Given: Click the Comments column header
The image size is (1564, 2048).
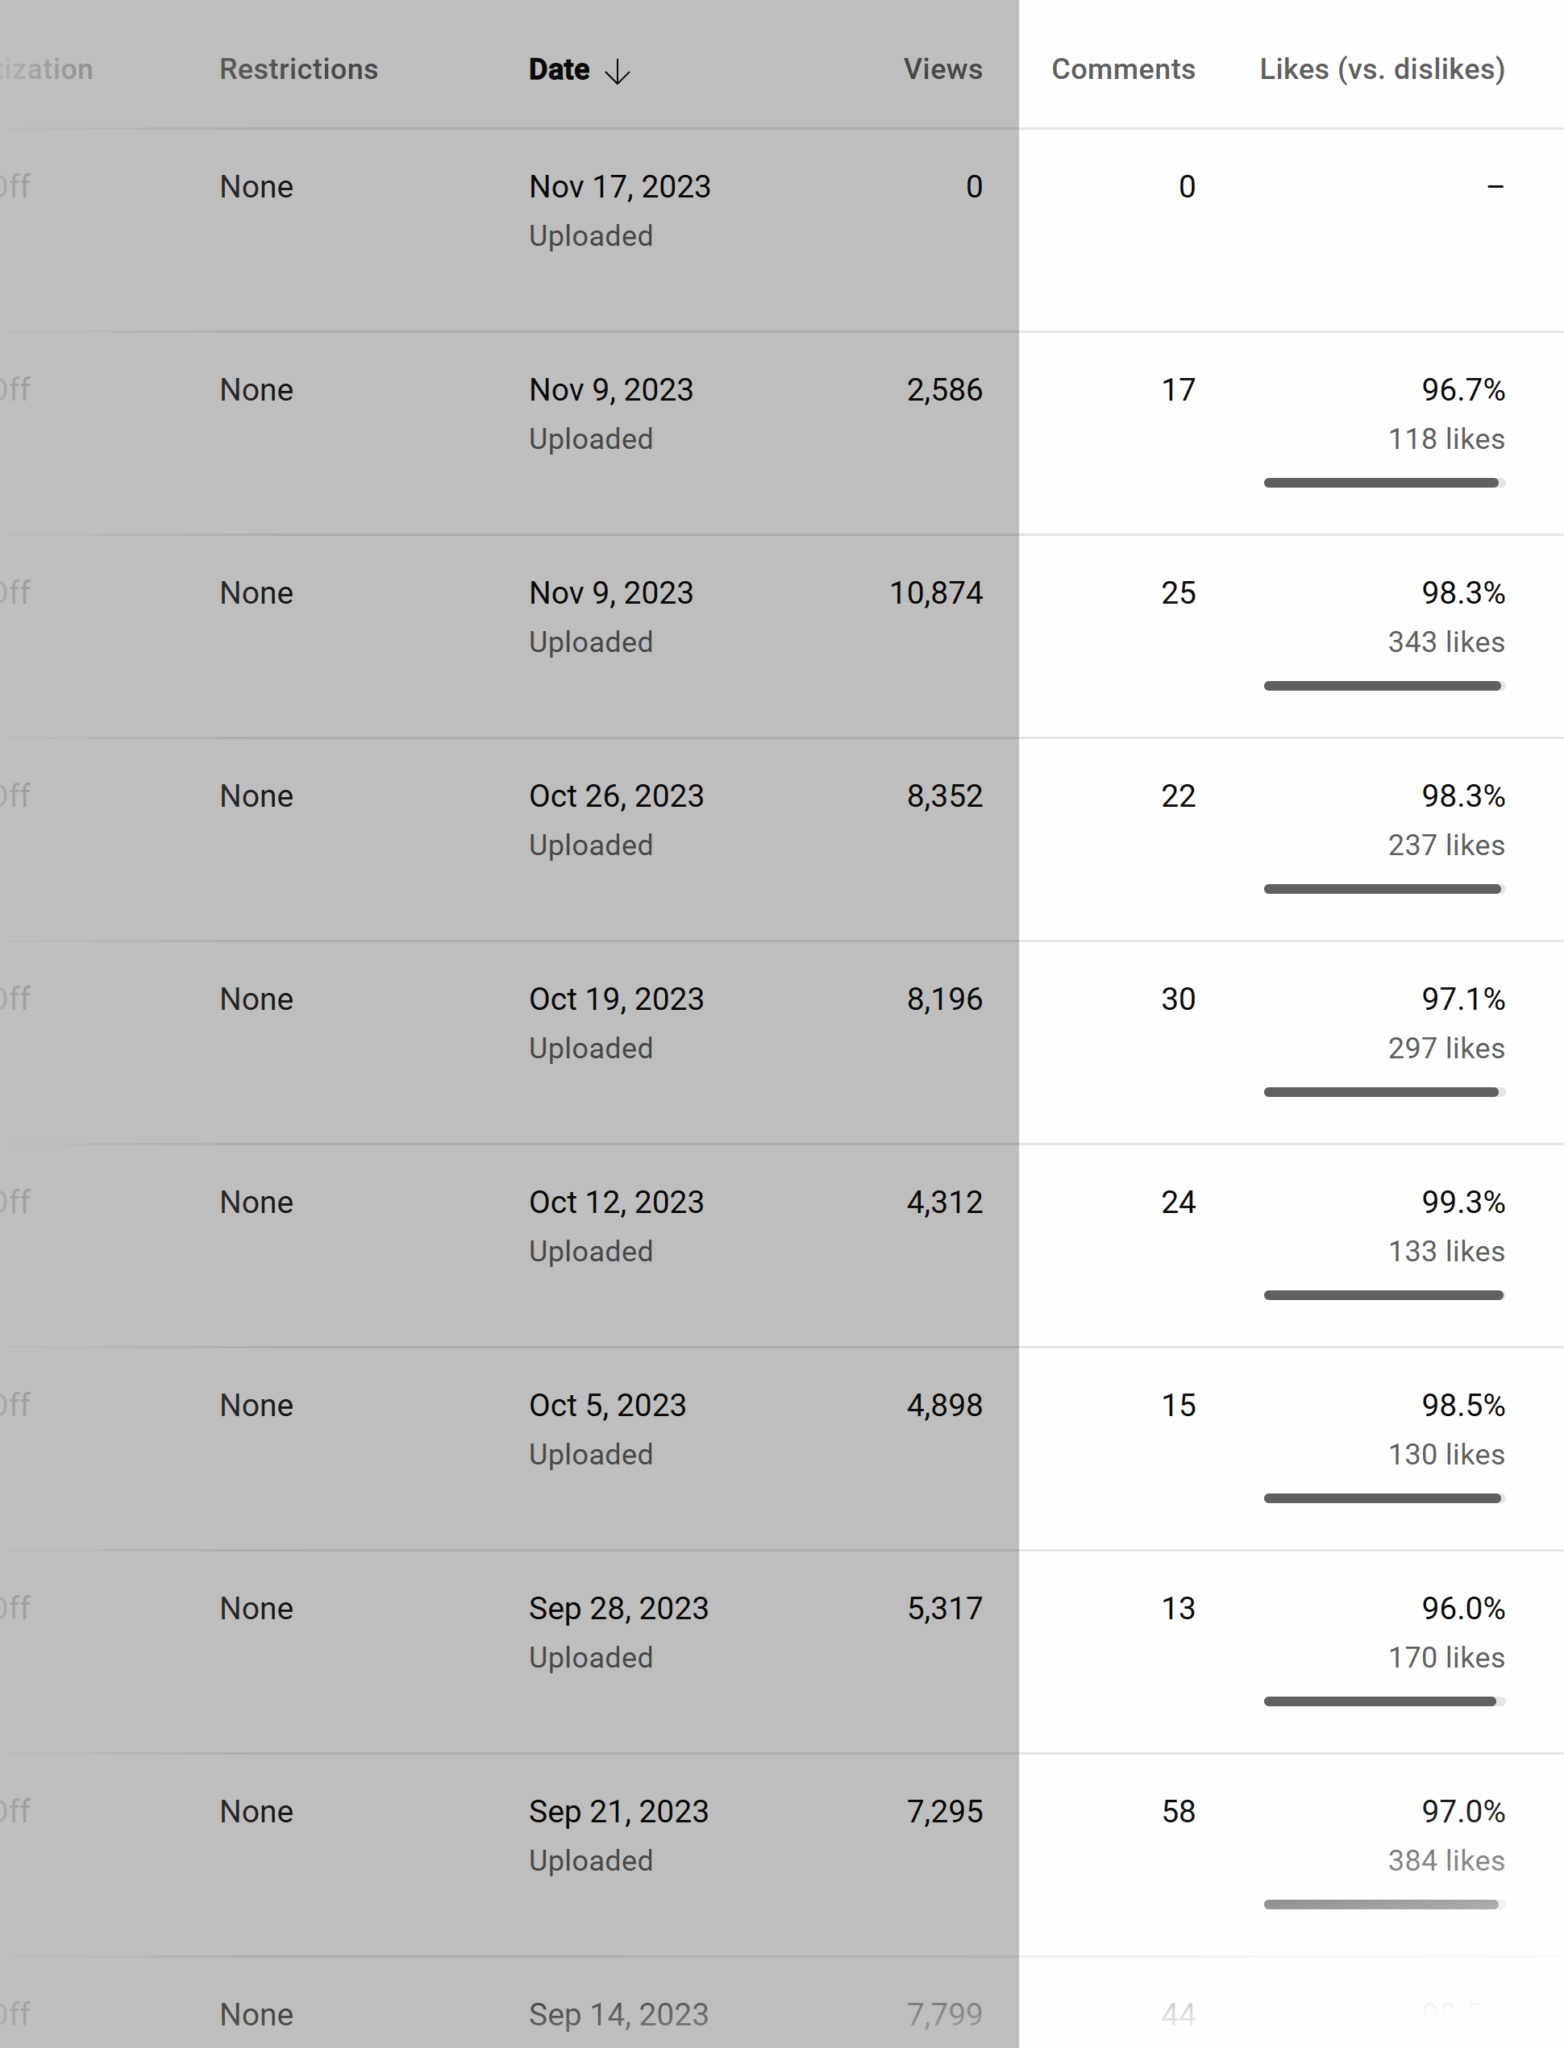Looking at the screenshot, I should click(x=1122, y=69).
